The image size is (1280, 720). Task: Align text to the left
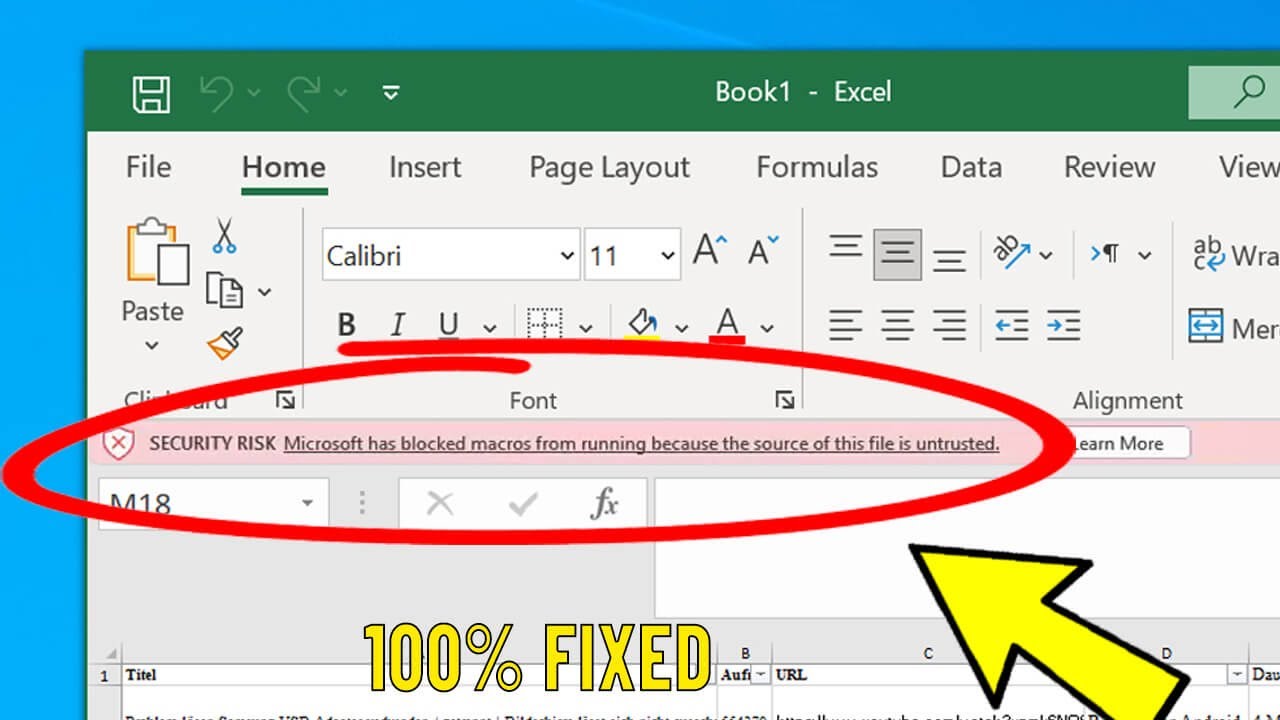(x=846, y=325)
